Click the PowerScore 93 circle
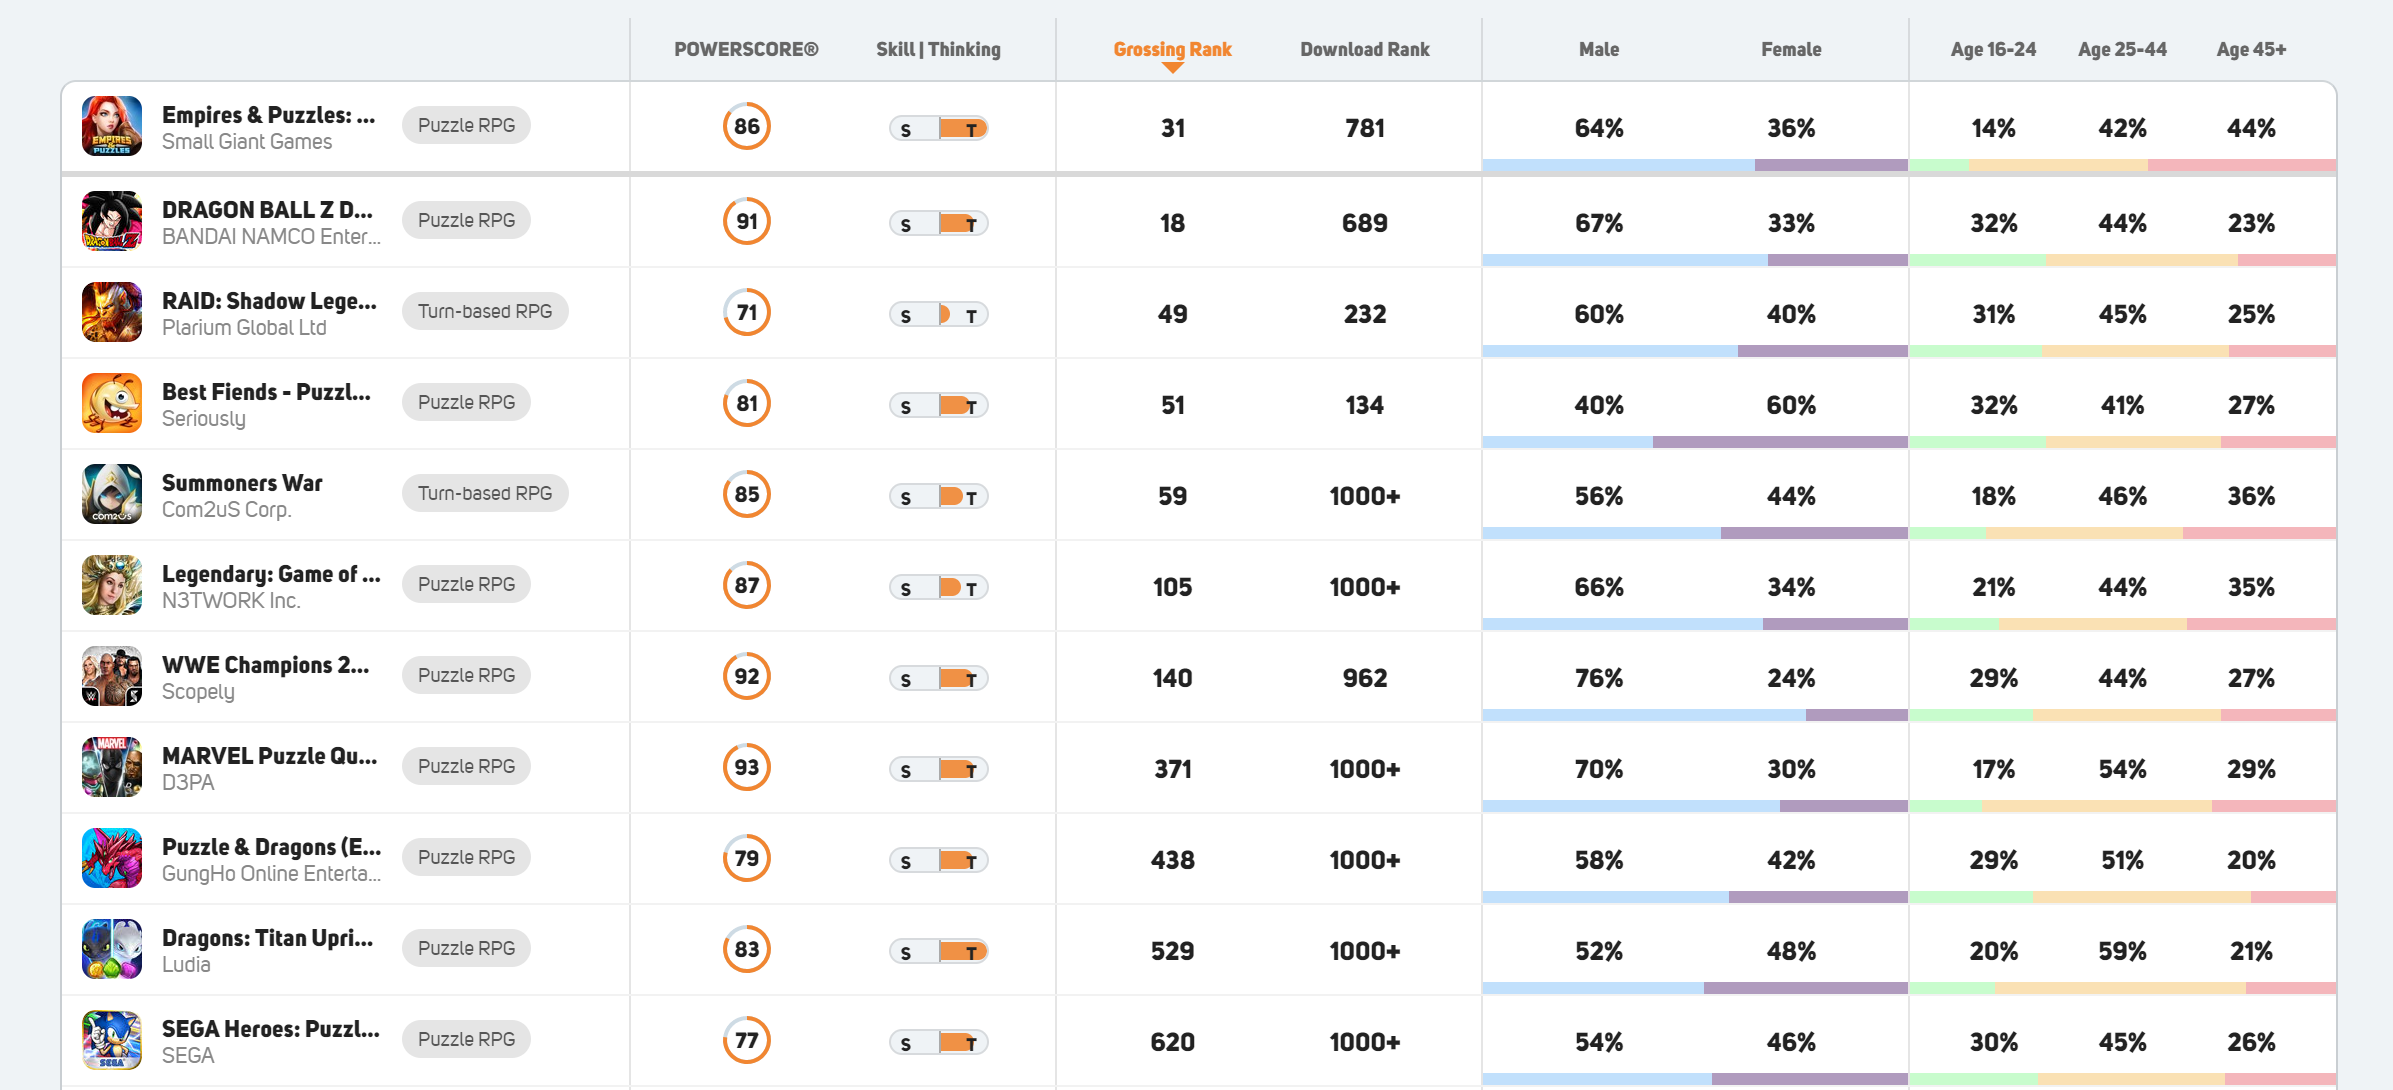This screenshot has height=1090, width=2393. point(747,767)
